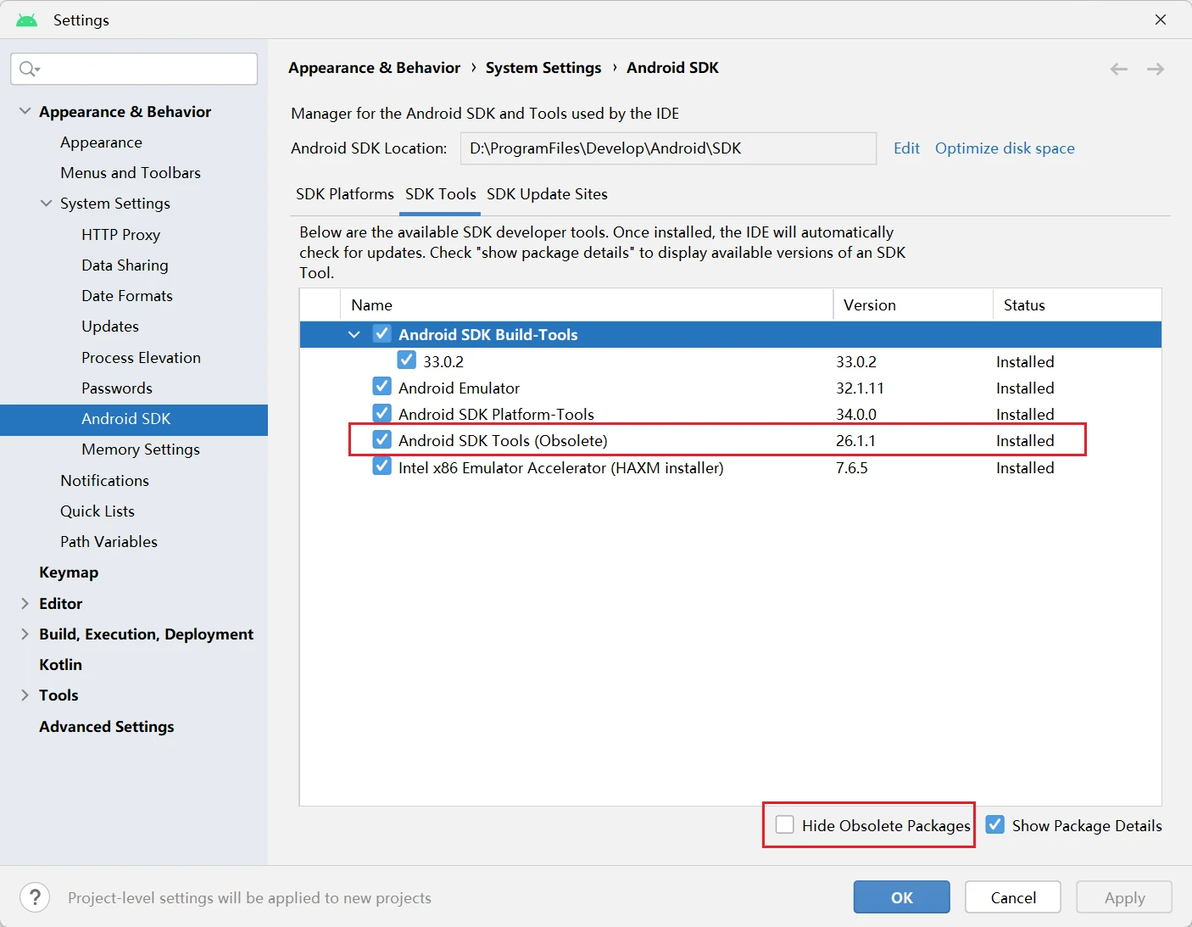Expand the Build, Execution, Deployment section
The image size is (1192, 927).
pyautogui.click(x=25, y=634)
